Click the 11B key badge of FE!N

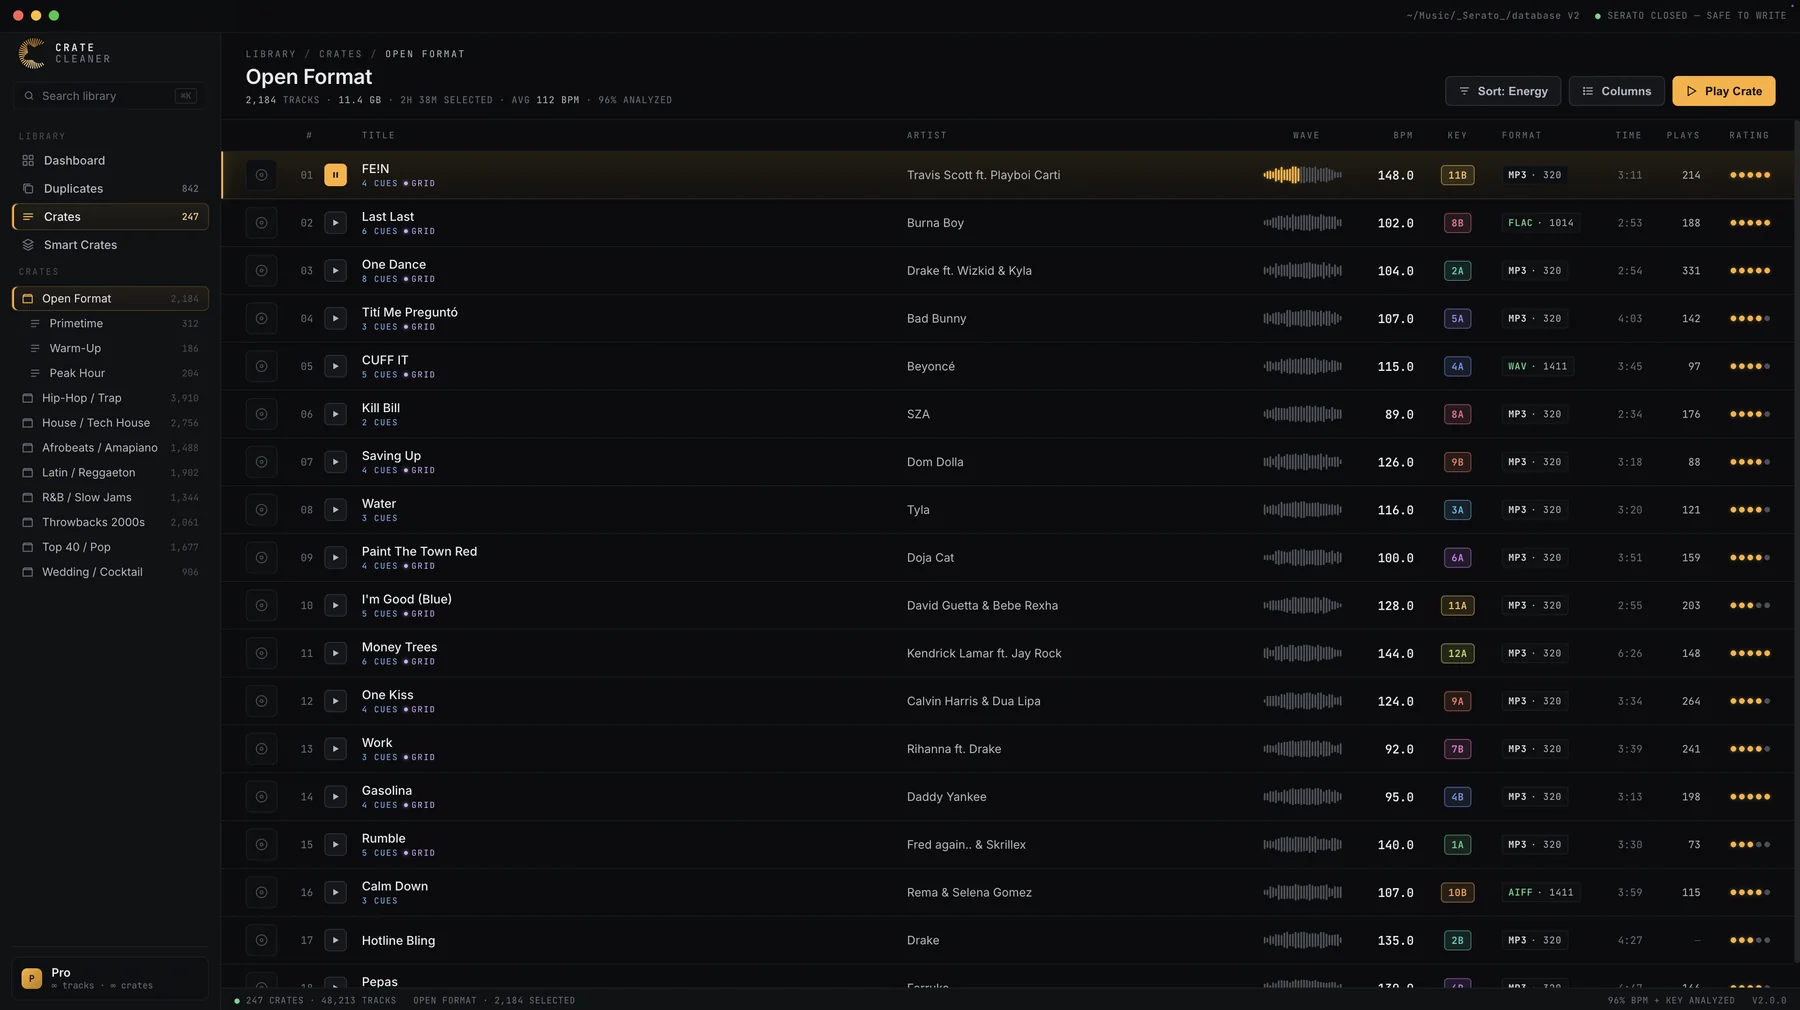click(x=1457, y=175)
